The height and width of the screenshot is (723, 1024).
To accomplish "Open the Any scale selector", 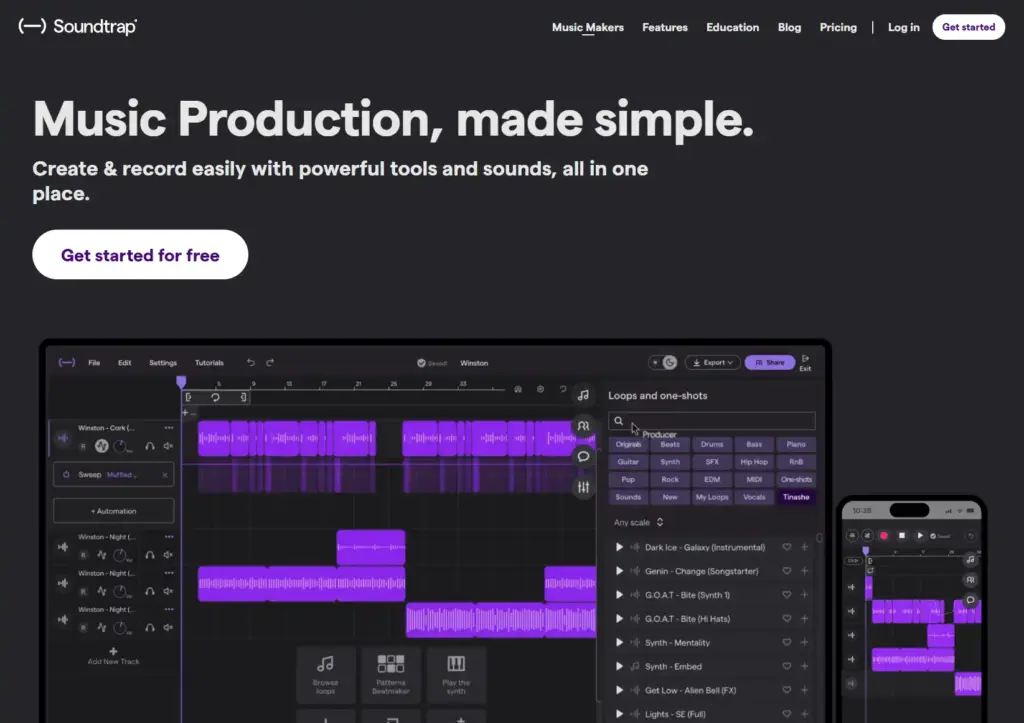I will click(x=638, y=522).
